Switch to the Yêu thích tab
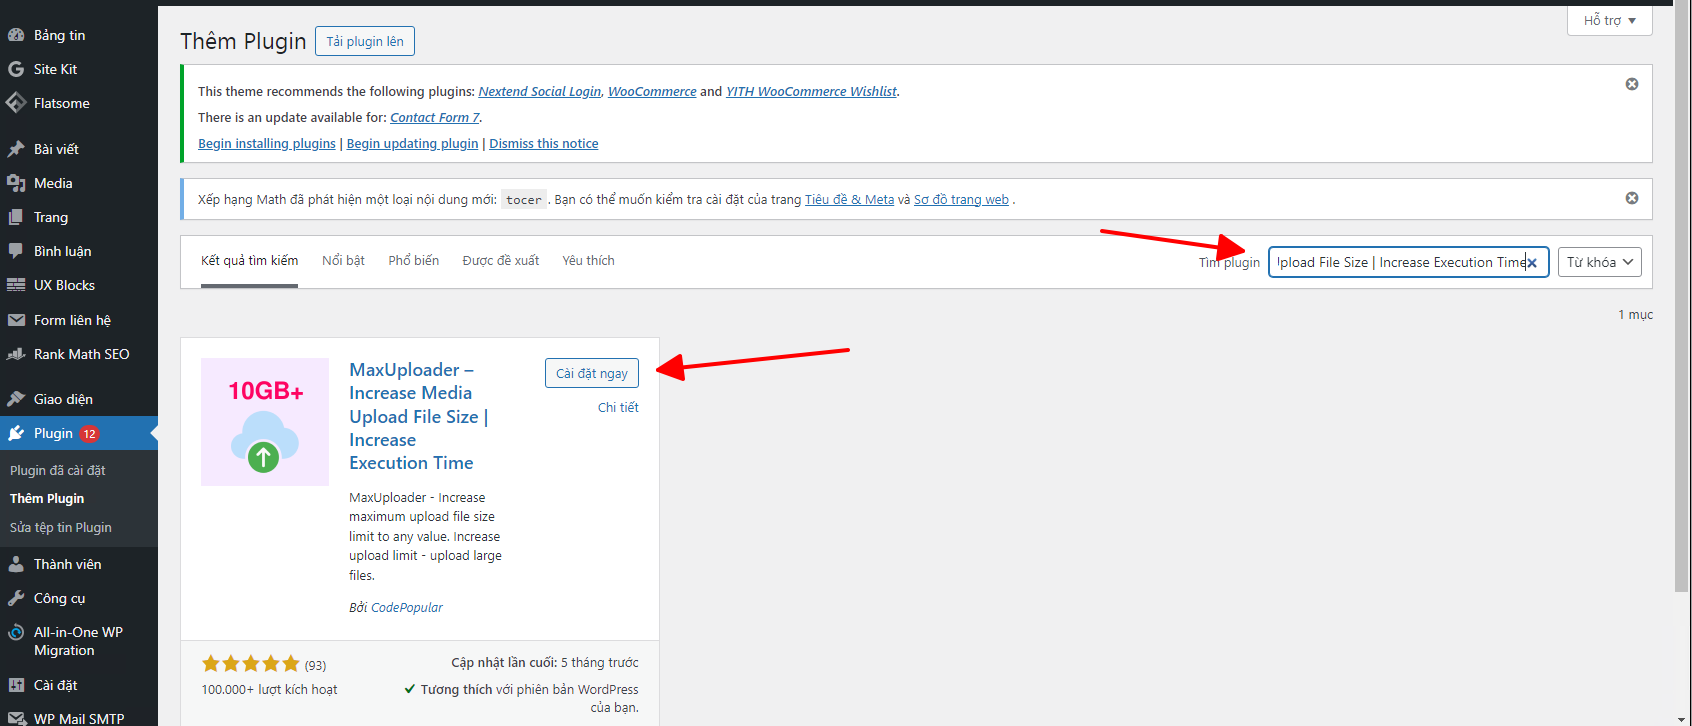This screenshot has width=1692, height=726. click(x=588, y=261)
